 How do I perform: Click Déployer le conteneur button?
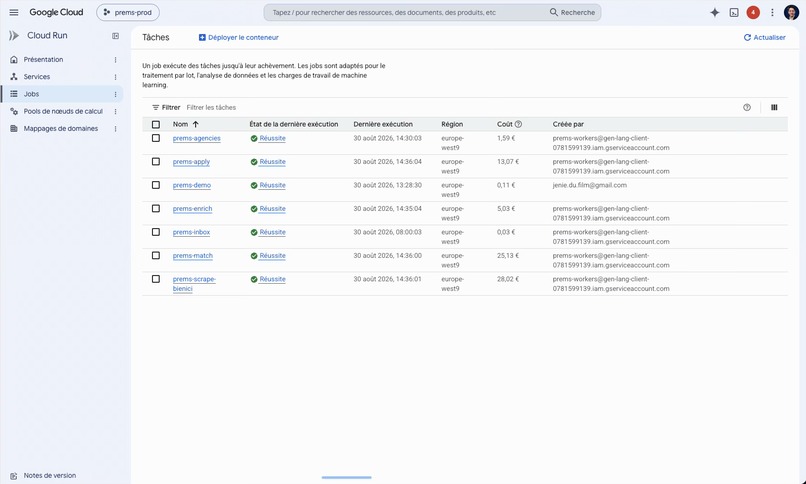pyautogui.click(x=239, y=38)
